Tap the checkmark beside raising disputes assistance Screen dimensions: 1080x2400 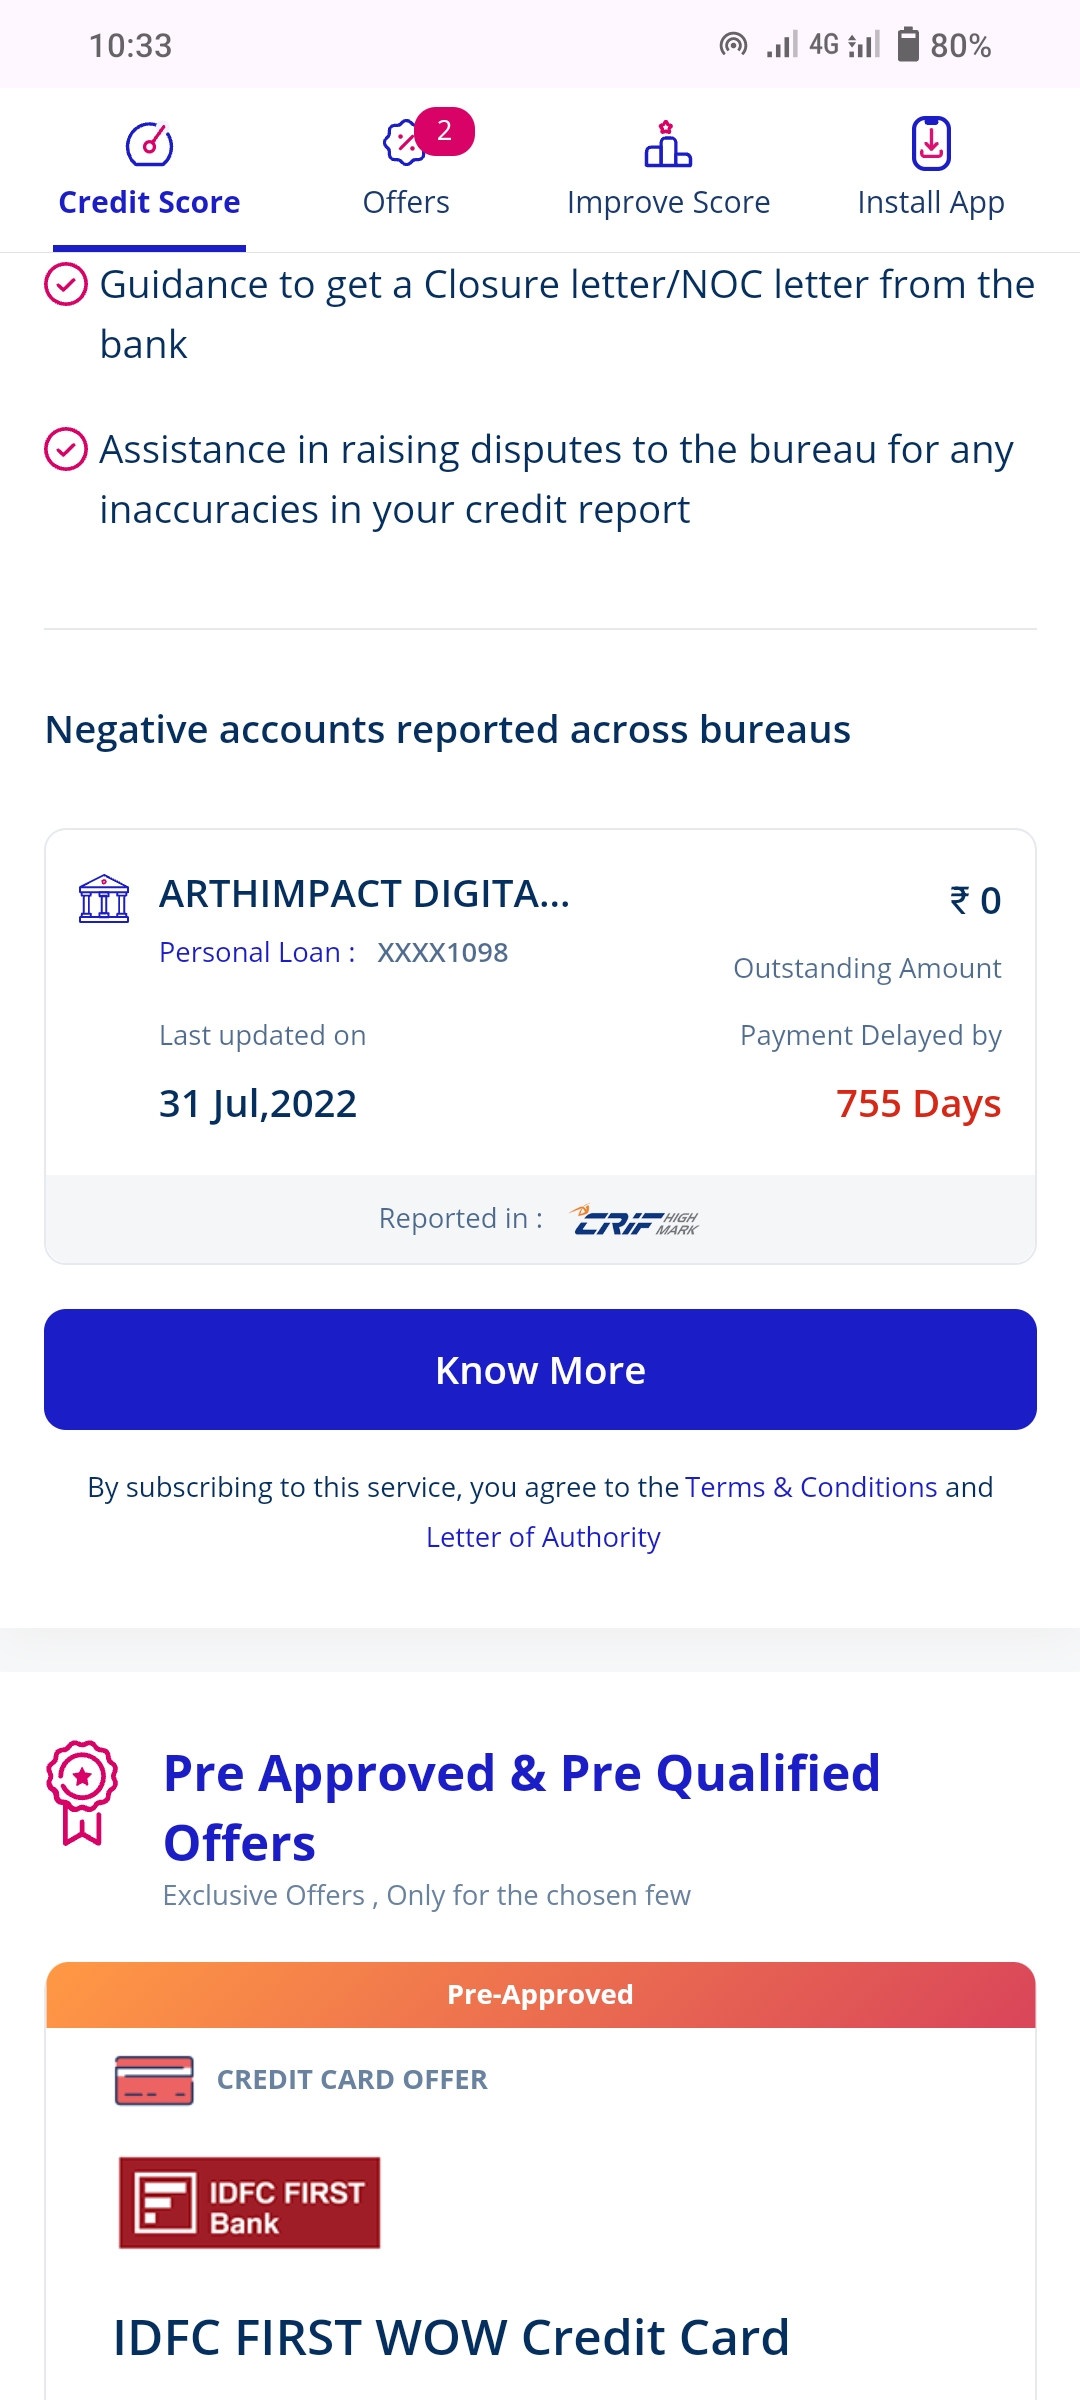point(66,449)
